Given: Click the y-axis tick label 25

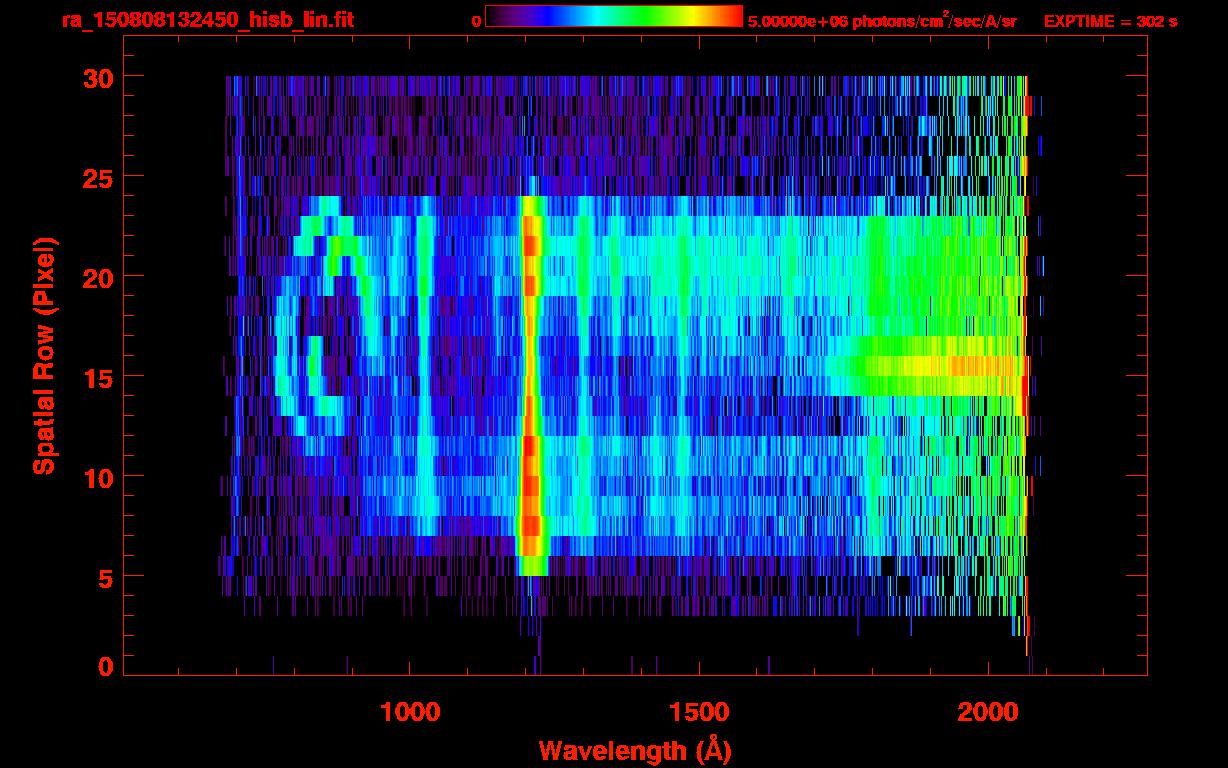Looking at the screenshot, I should click(97, 177).
